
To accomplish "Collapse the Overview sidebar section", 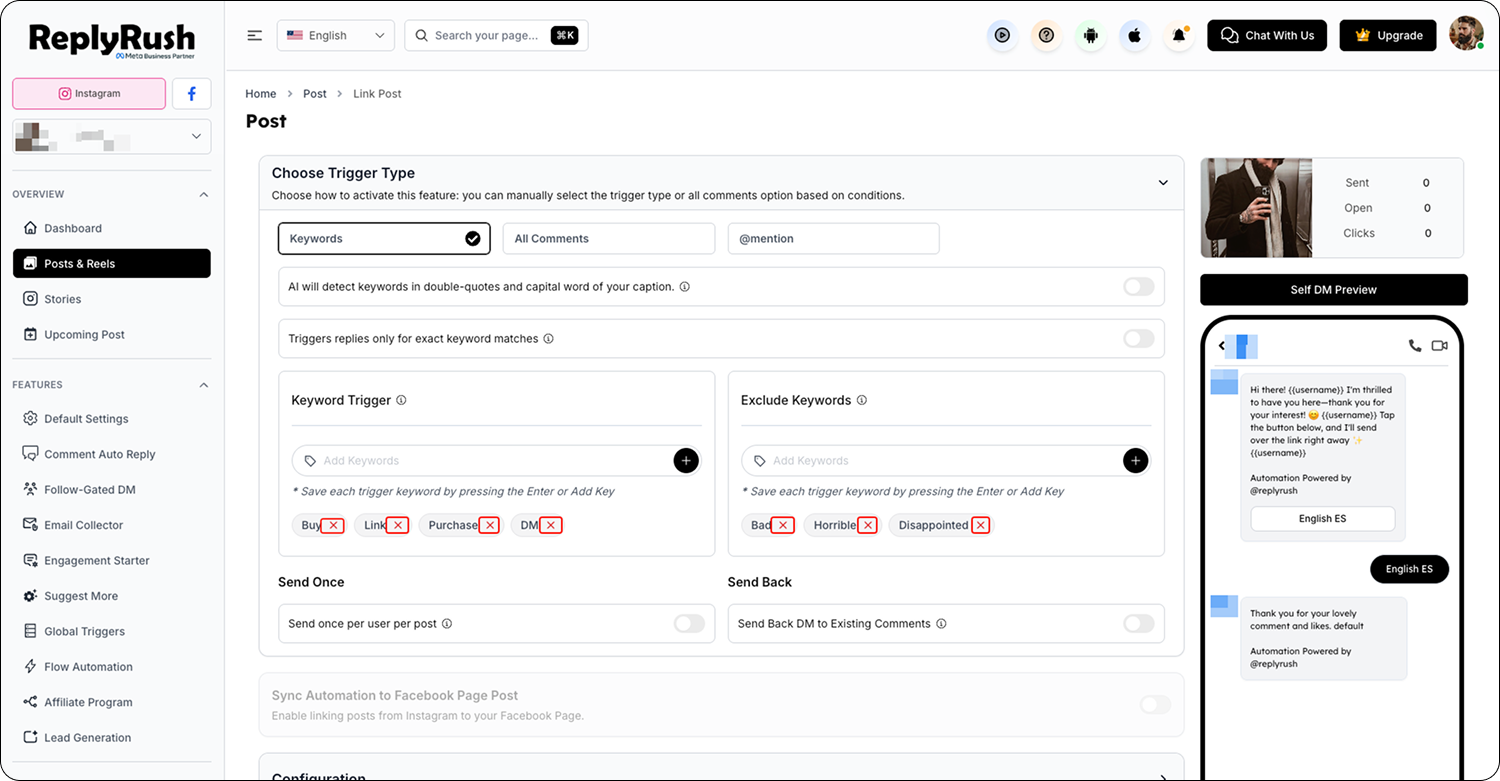I will 204,194.
